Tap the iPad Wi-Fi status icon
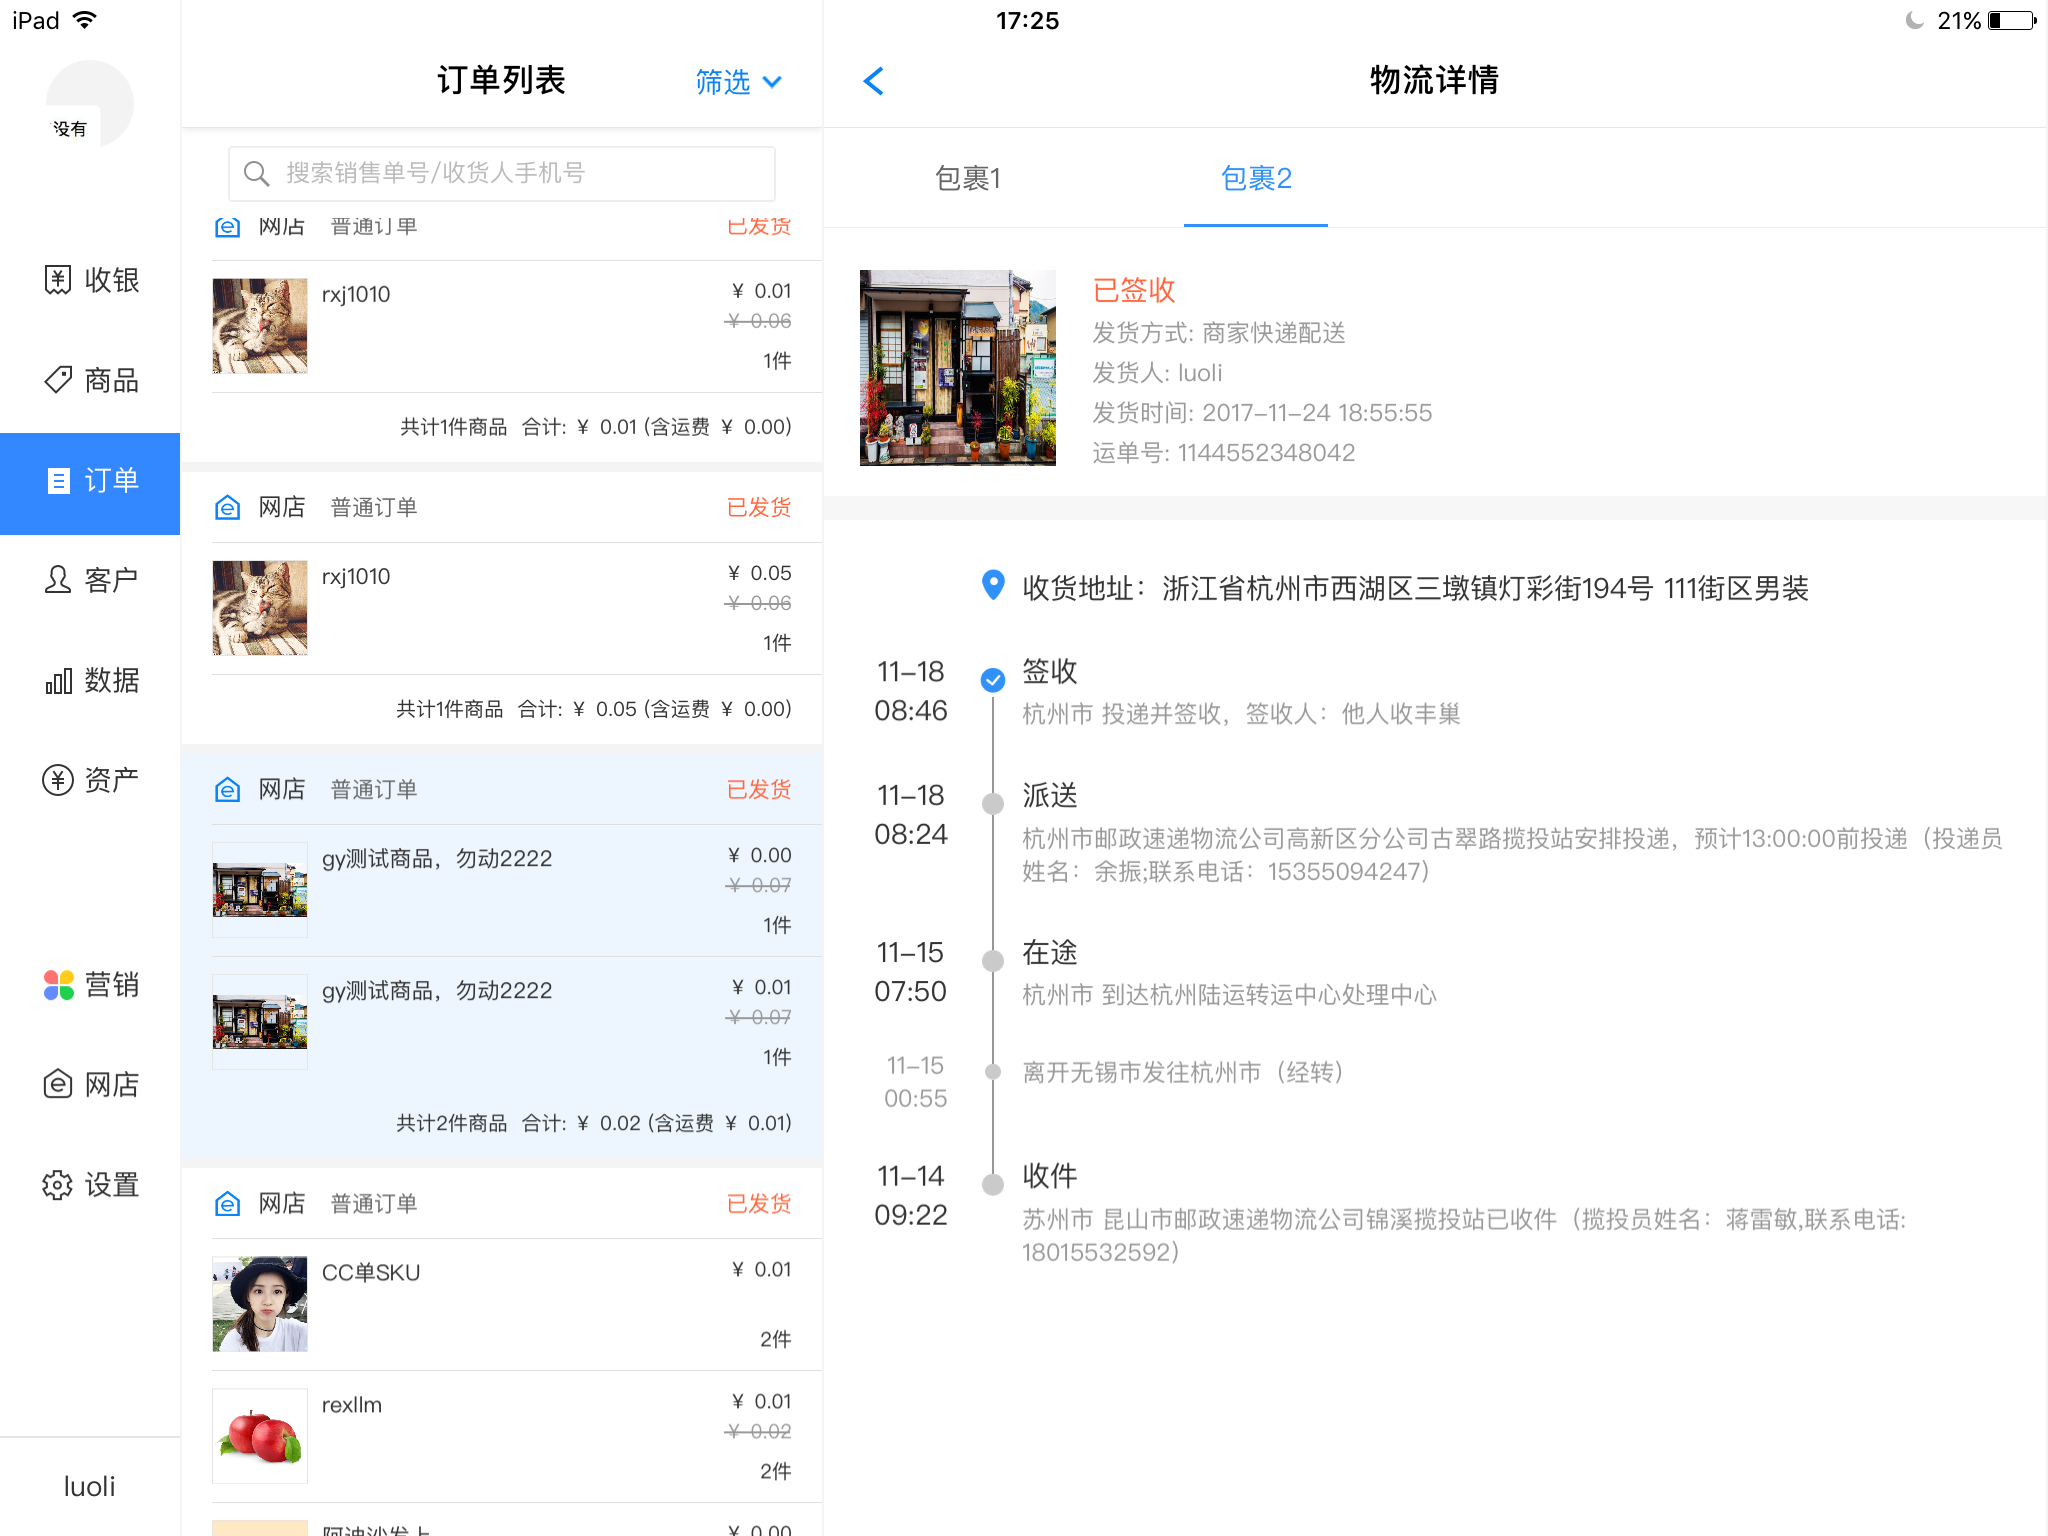This screenshot has height=1536, width=2048. tap(86, 20)
